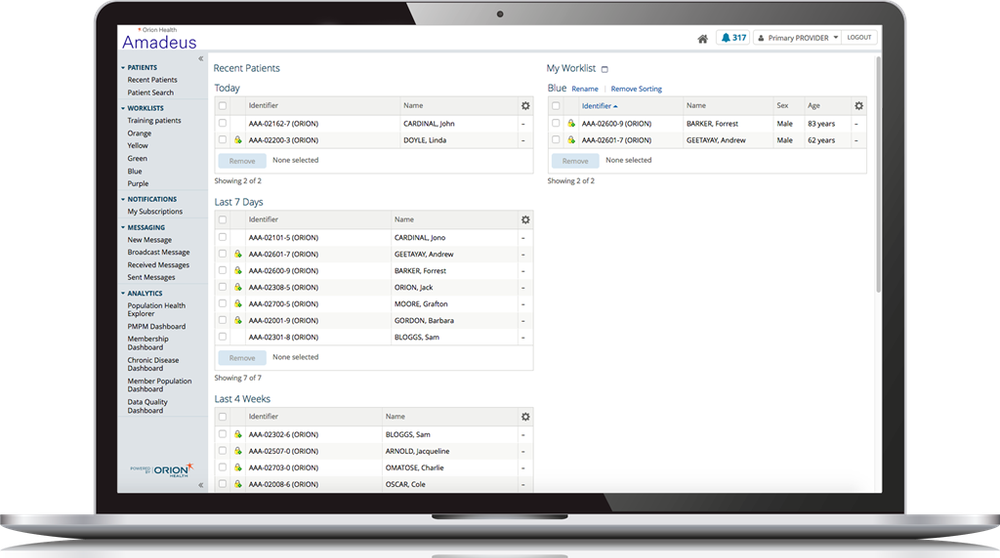The image size is (1000, 558).
Task: Click worklist icon beside GEETAYAY, Andrew 62 years
Action: [571, 140]
